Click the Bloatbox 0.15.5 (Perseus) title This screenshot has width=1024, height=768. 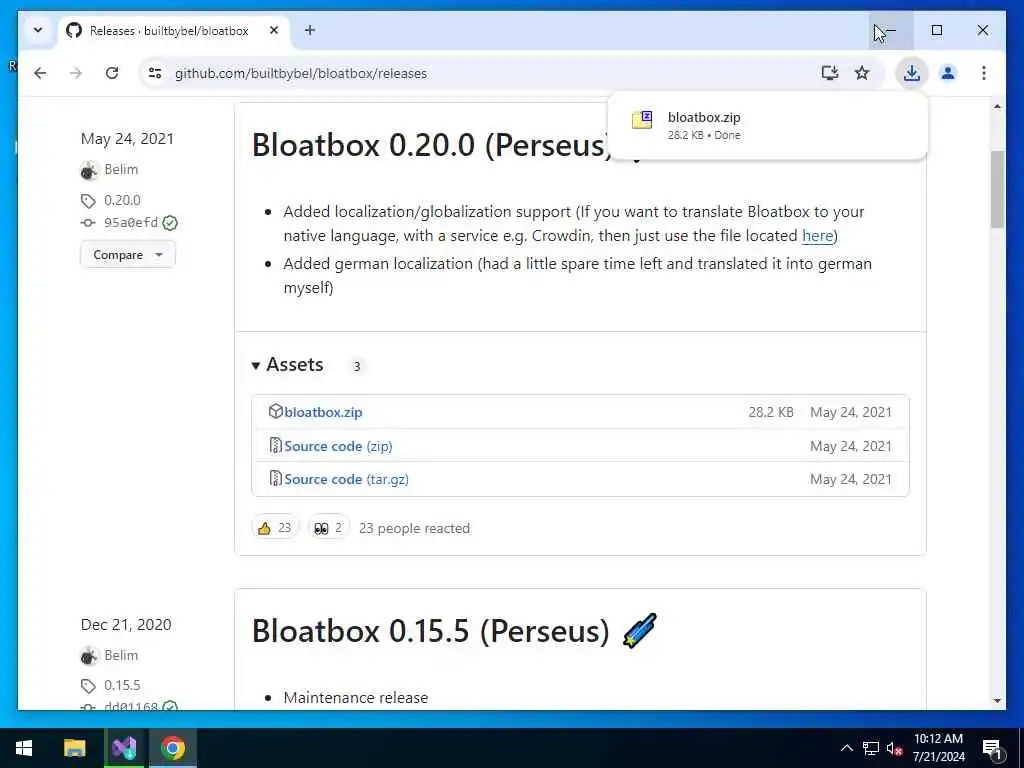coord(430,632)
